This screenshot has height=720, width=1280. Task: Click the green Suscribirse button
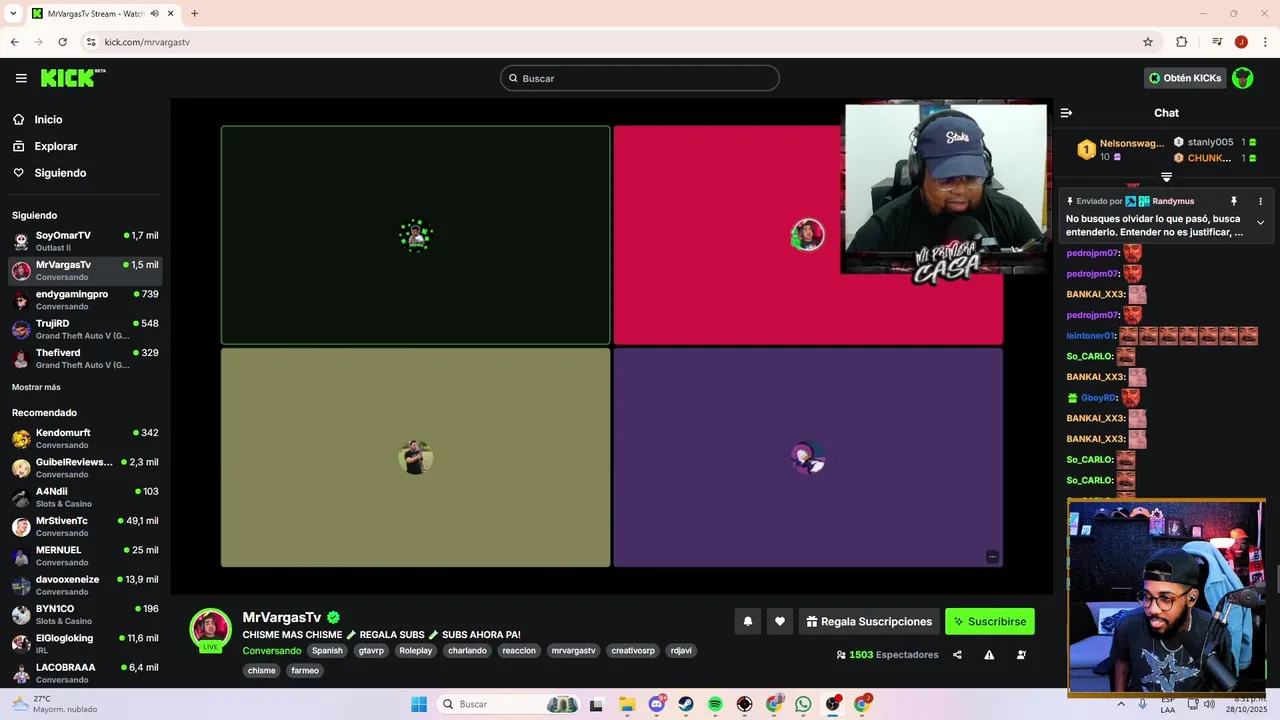(990, 621)
